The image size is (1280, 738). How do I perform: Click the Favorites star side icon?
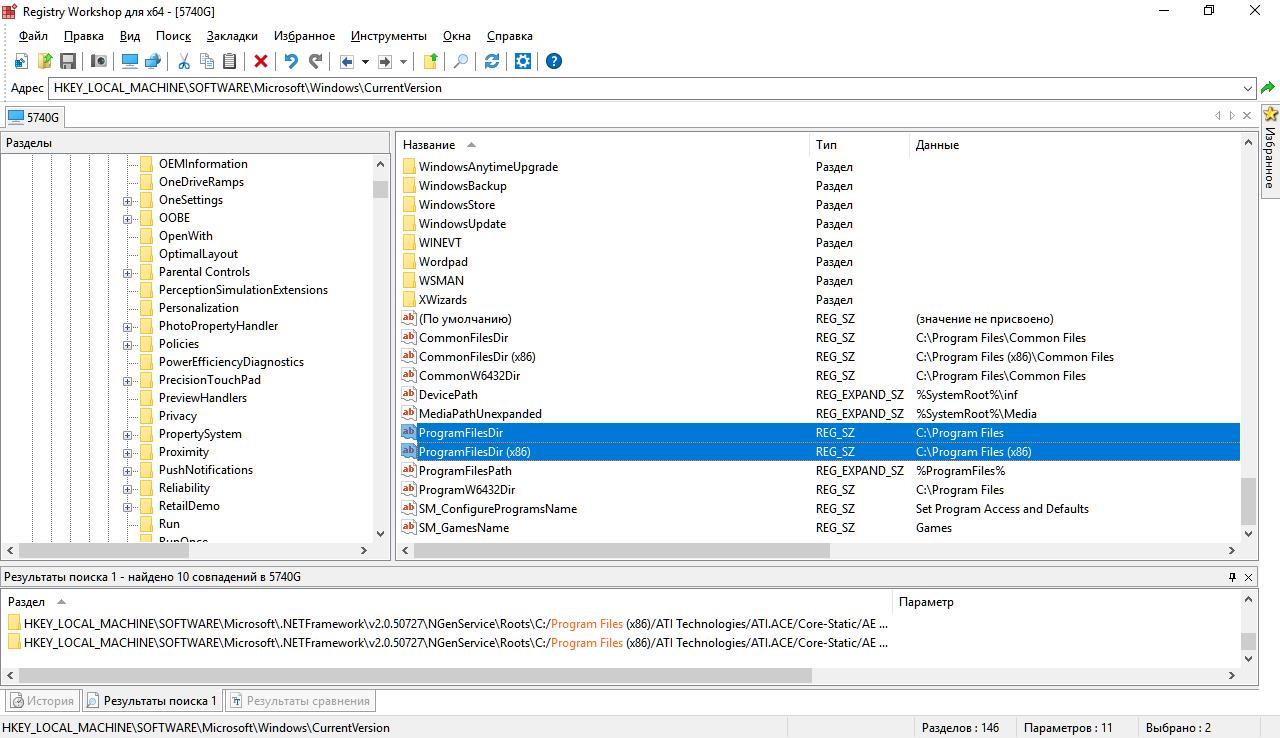click(x=1271, y=115)
